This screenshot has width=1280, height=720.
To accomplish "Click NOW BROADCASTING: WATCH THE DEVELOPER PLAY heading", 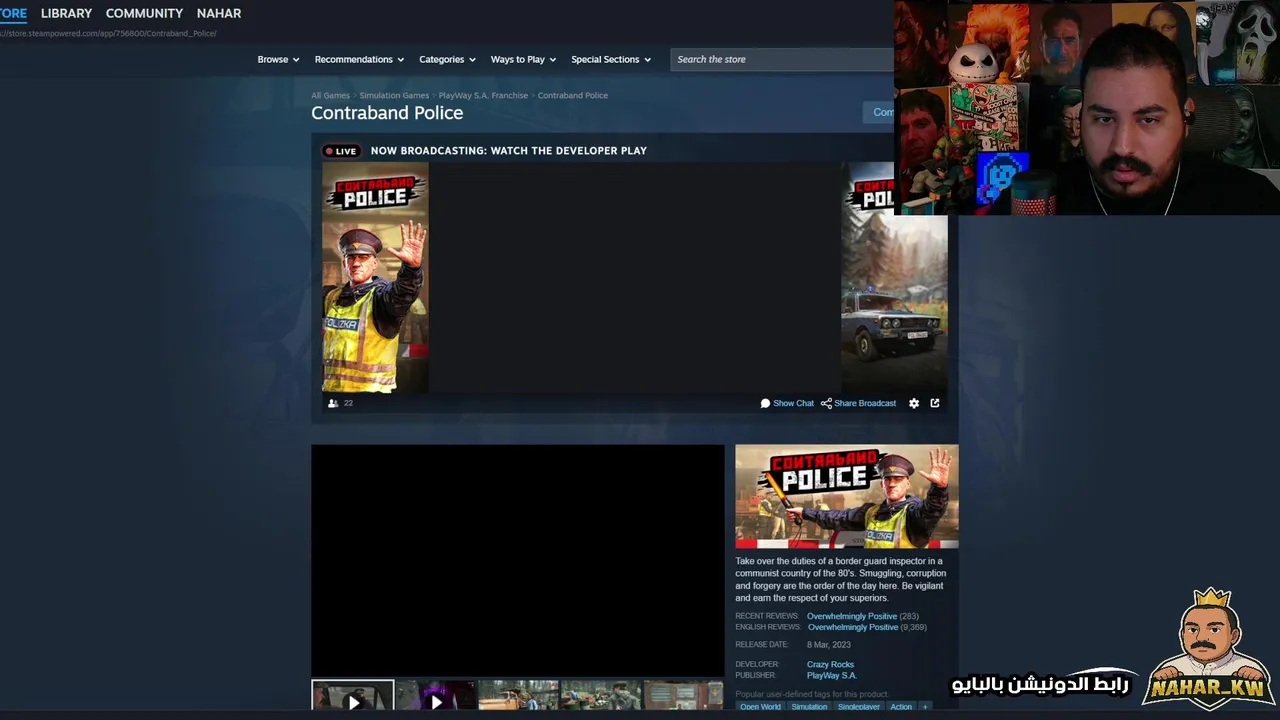I will coord(509,151).
